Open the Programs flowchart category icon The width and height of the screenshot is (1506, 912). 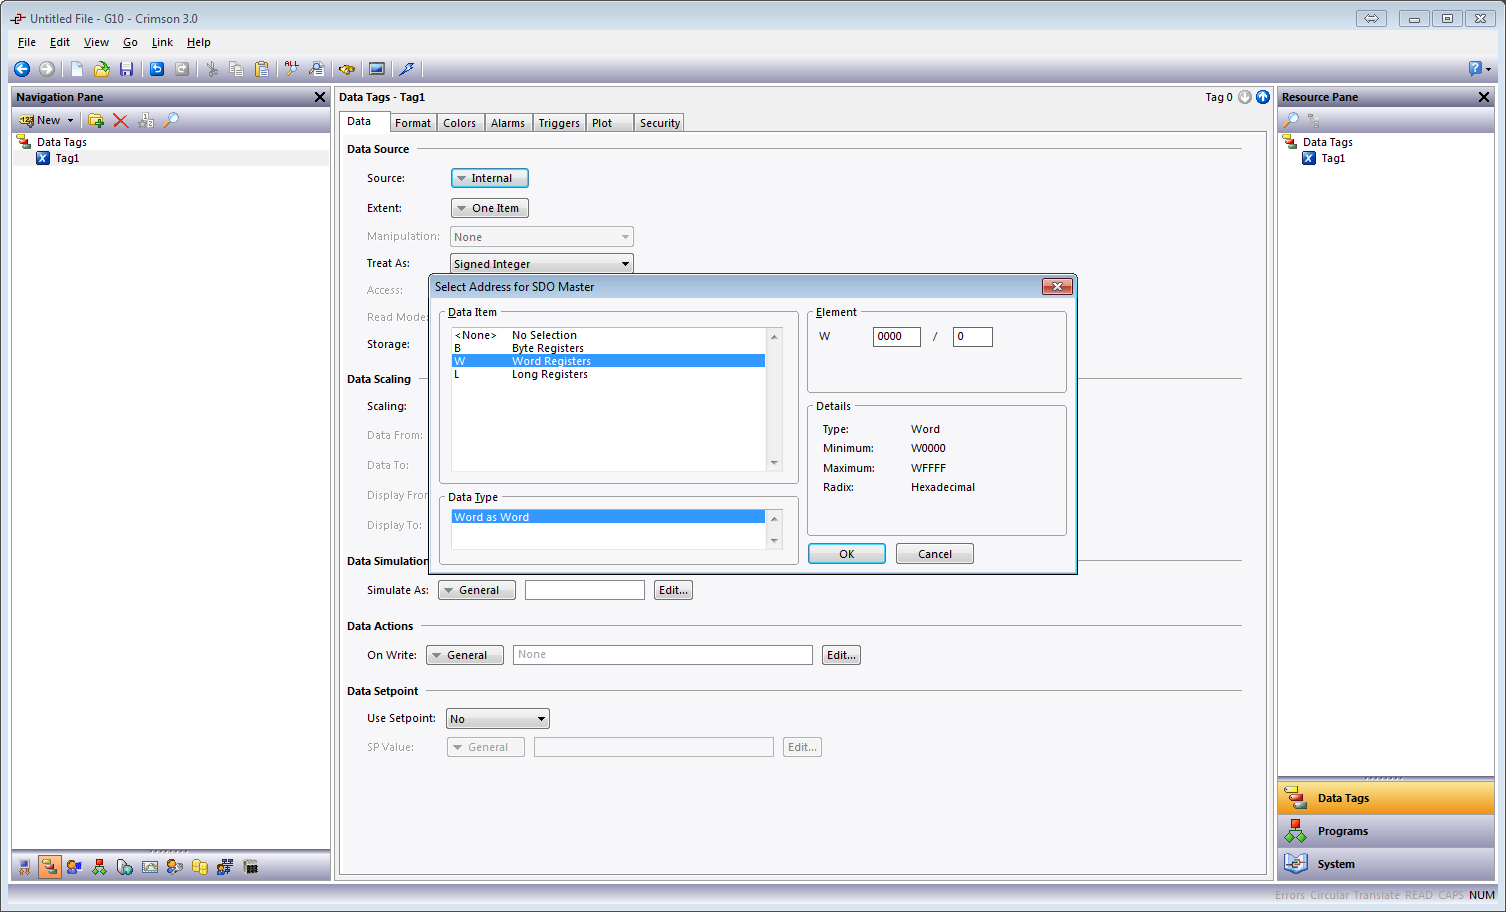pos(99,867)
